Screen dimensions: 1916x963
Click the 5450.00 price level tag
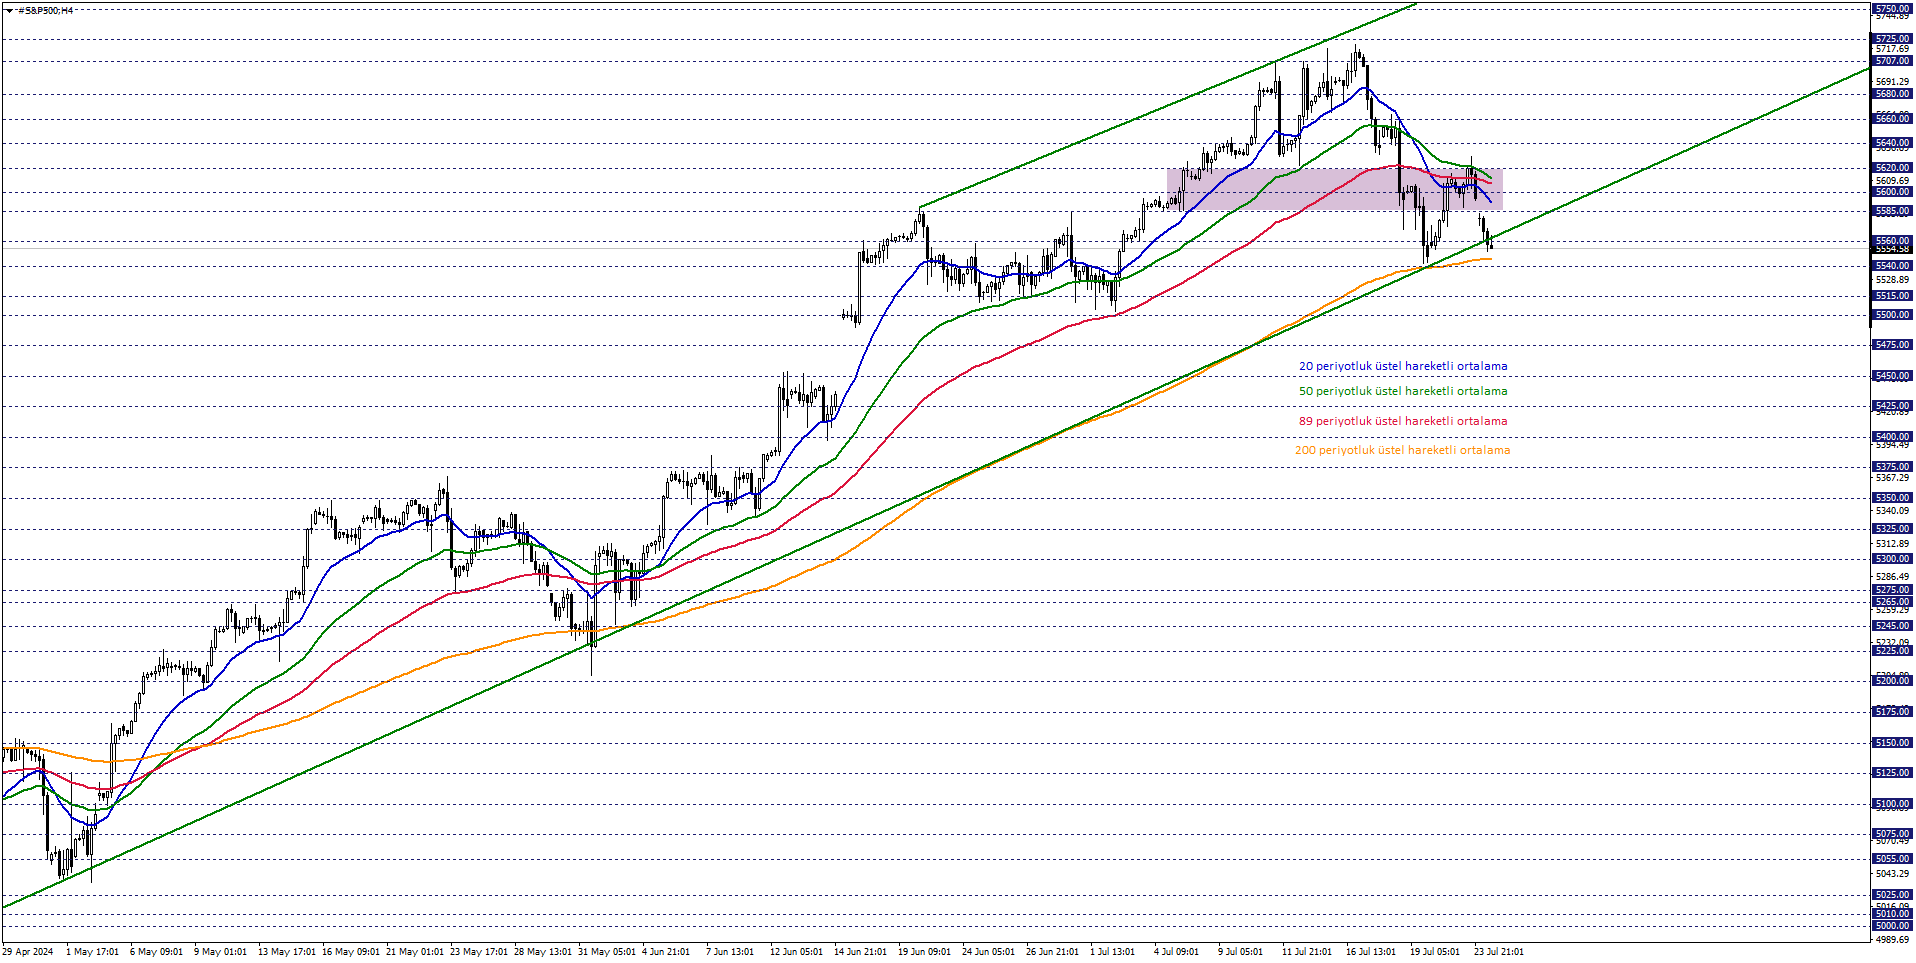[x=1891, y=376]
